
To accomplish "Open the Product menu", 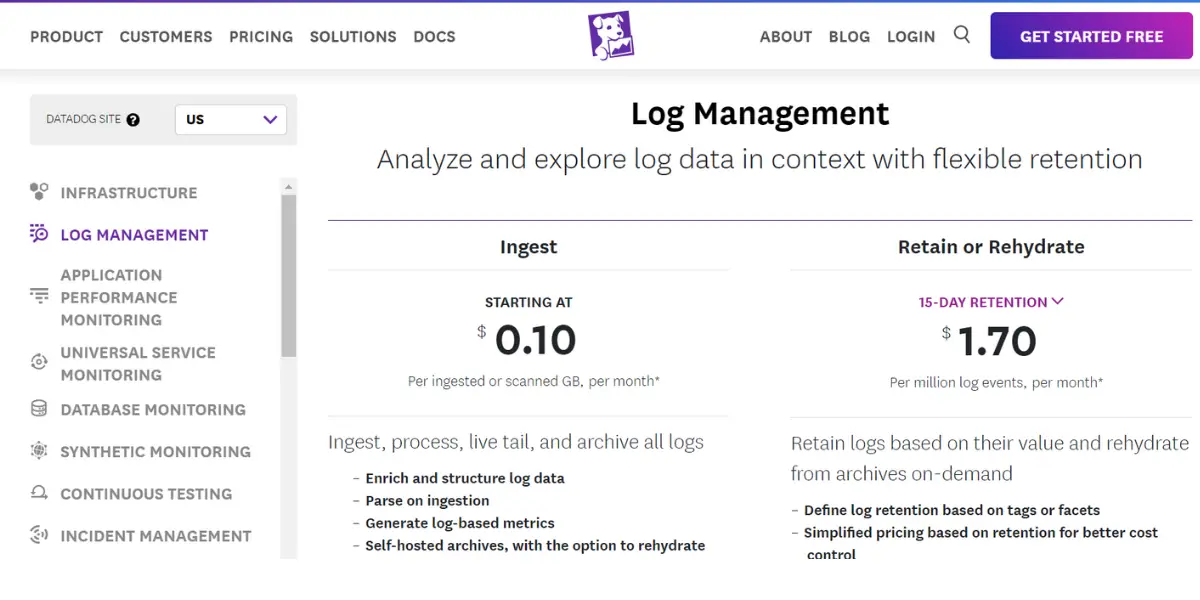I will 66,37.
